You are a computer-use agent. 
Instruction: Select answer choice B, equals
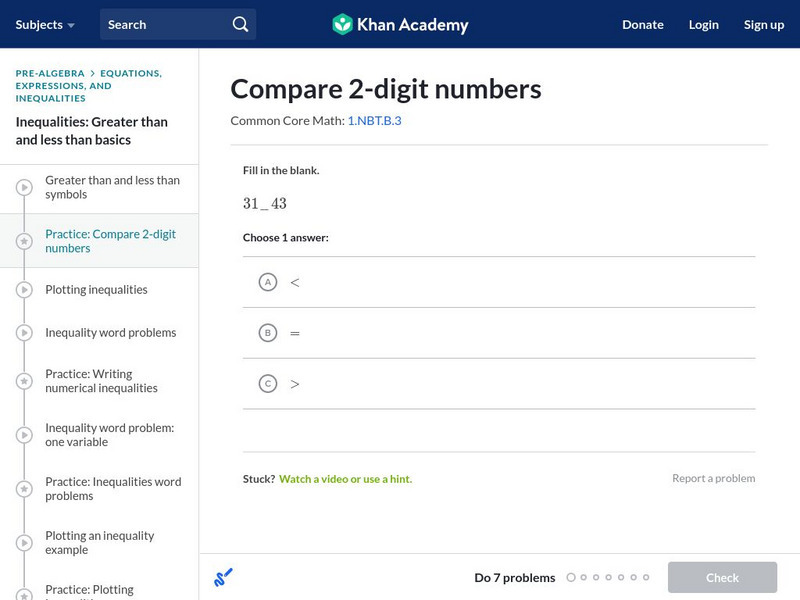[268, 333]
